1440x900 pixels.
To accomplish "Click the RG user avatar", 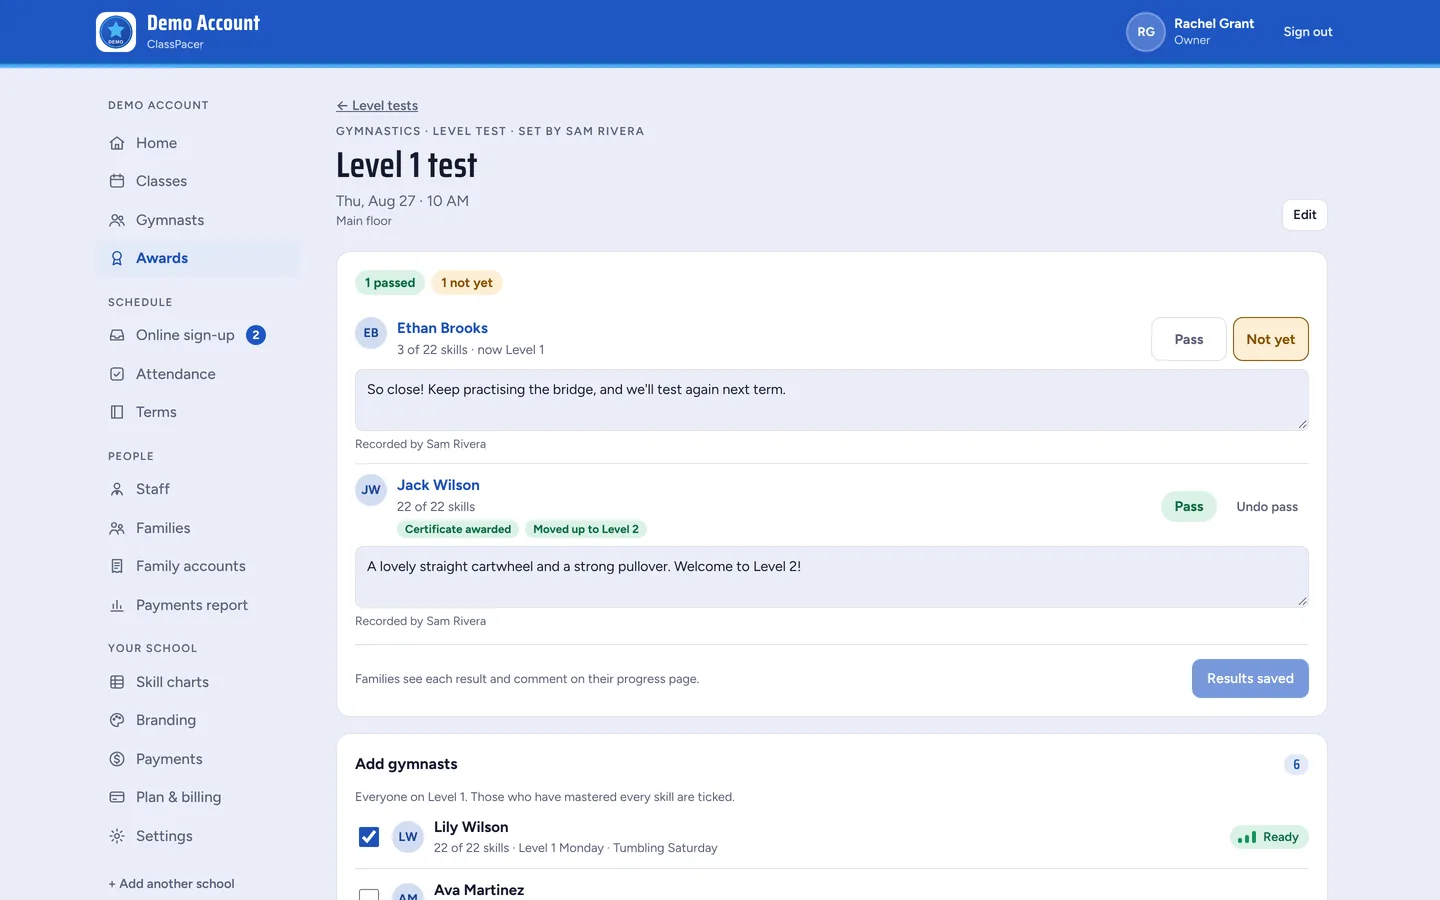I will coord(1146,32).
